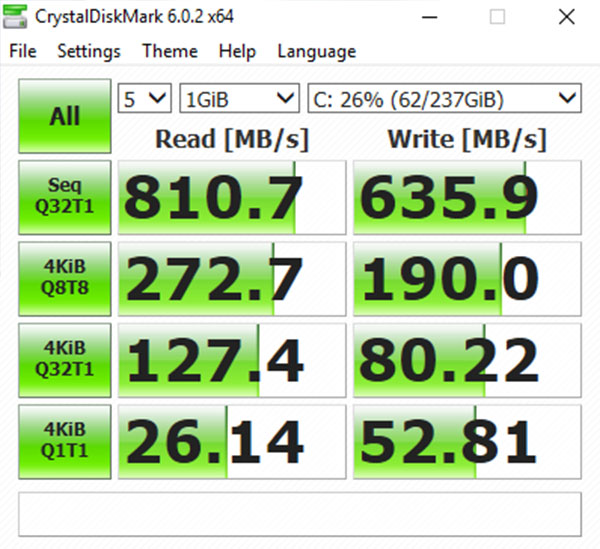Open the Settings menu
Viewport: 600px width, 549px height.
click(89, 51)
